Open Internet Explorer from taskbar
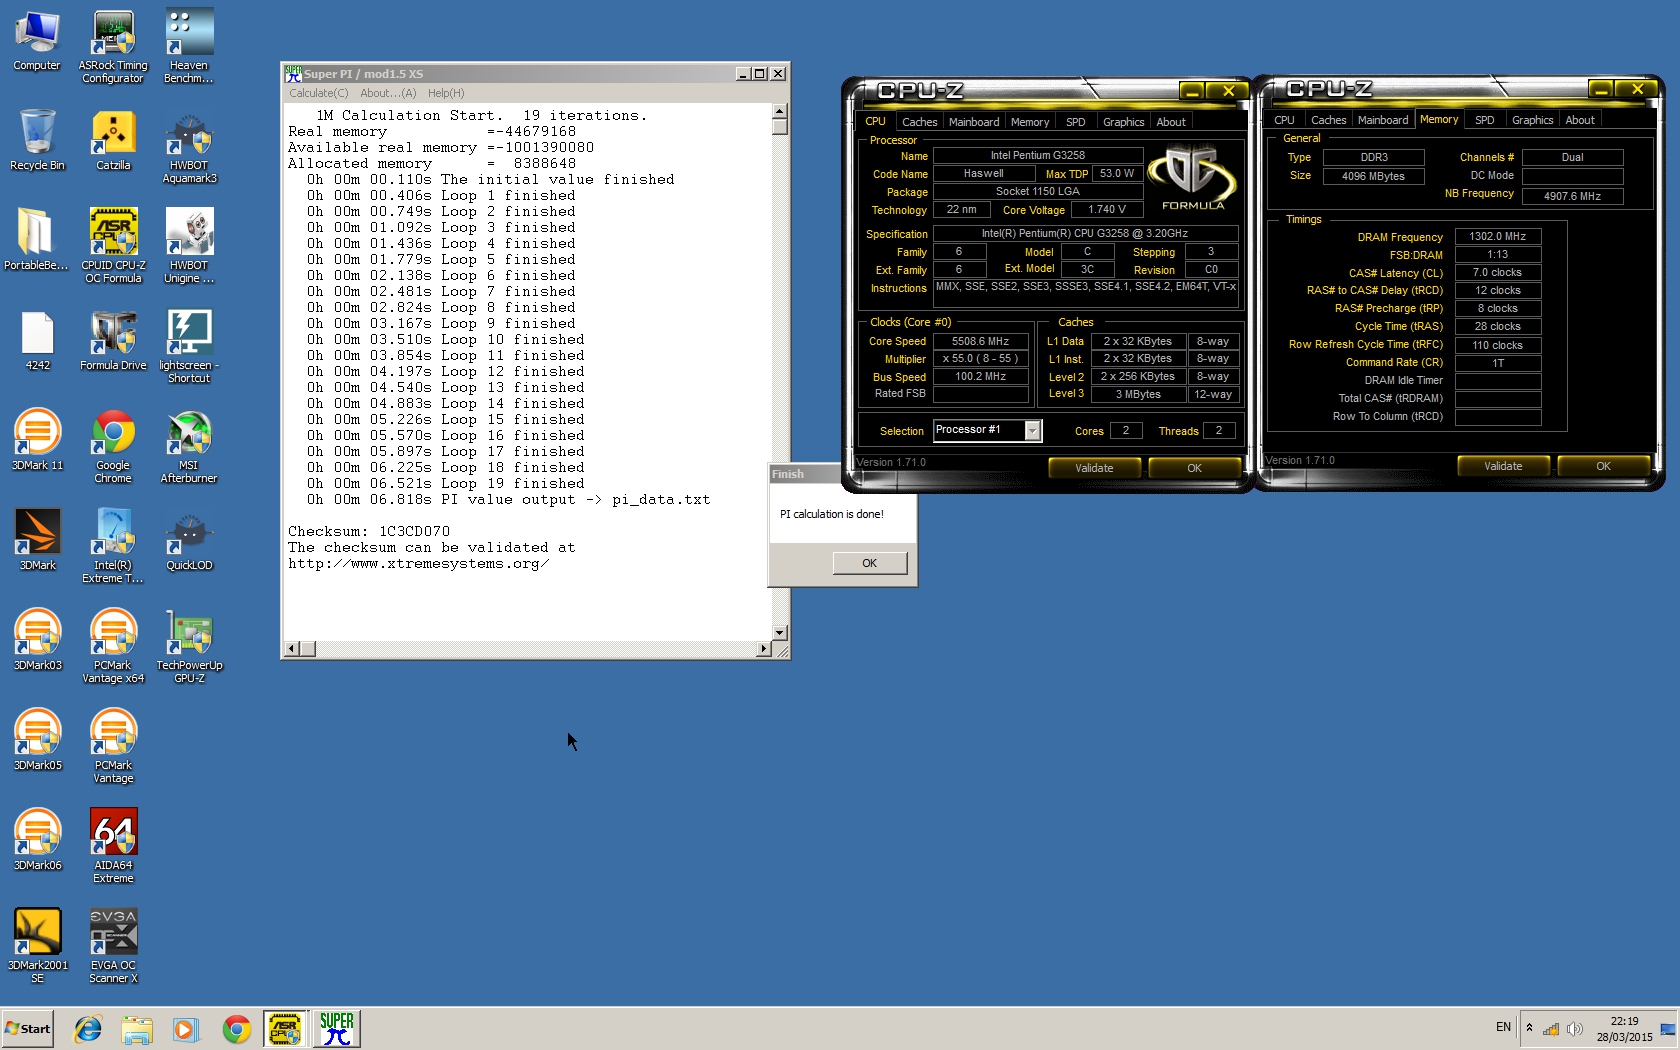This screenshot has height=1050, width=1680. (x=88, y=1028)
